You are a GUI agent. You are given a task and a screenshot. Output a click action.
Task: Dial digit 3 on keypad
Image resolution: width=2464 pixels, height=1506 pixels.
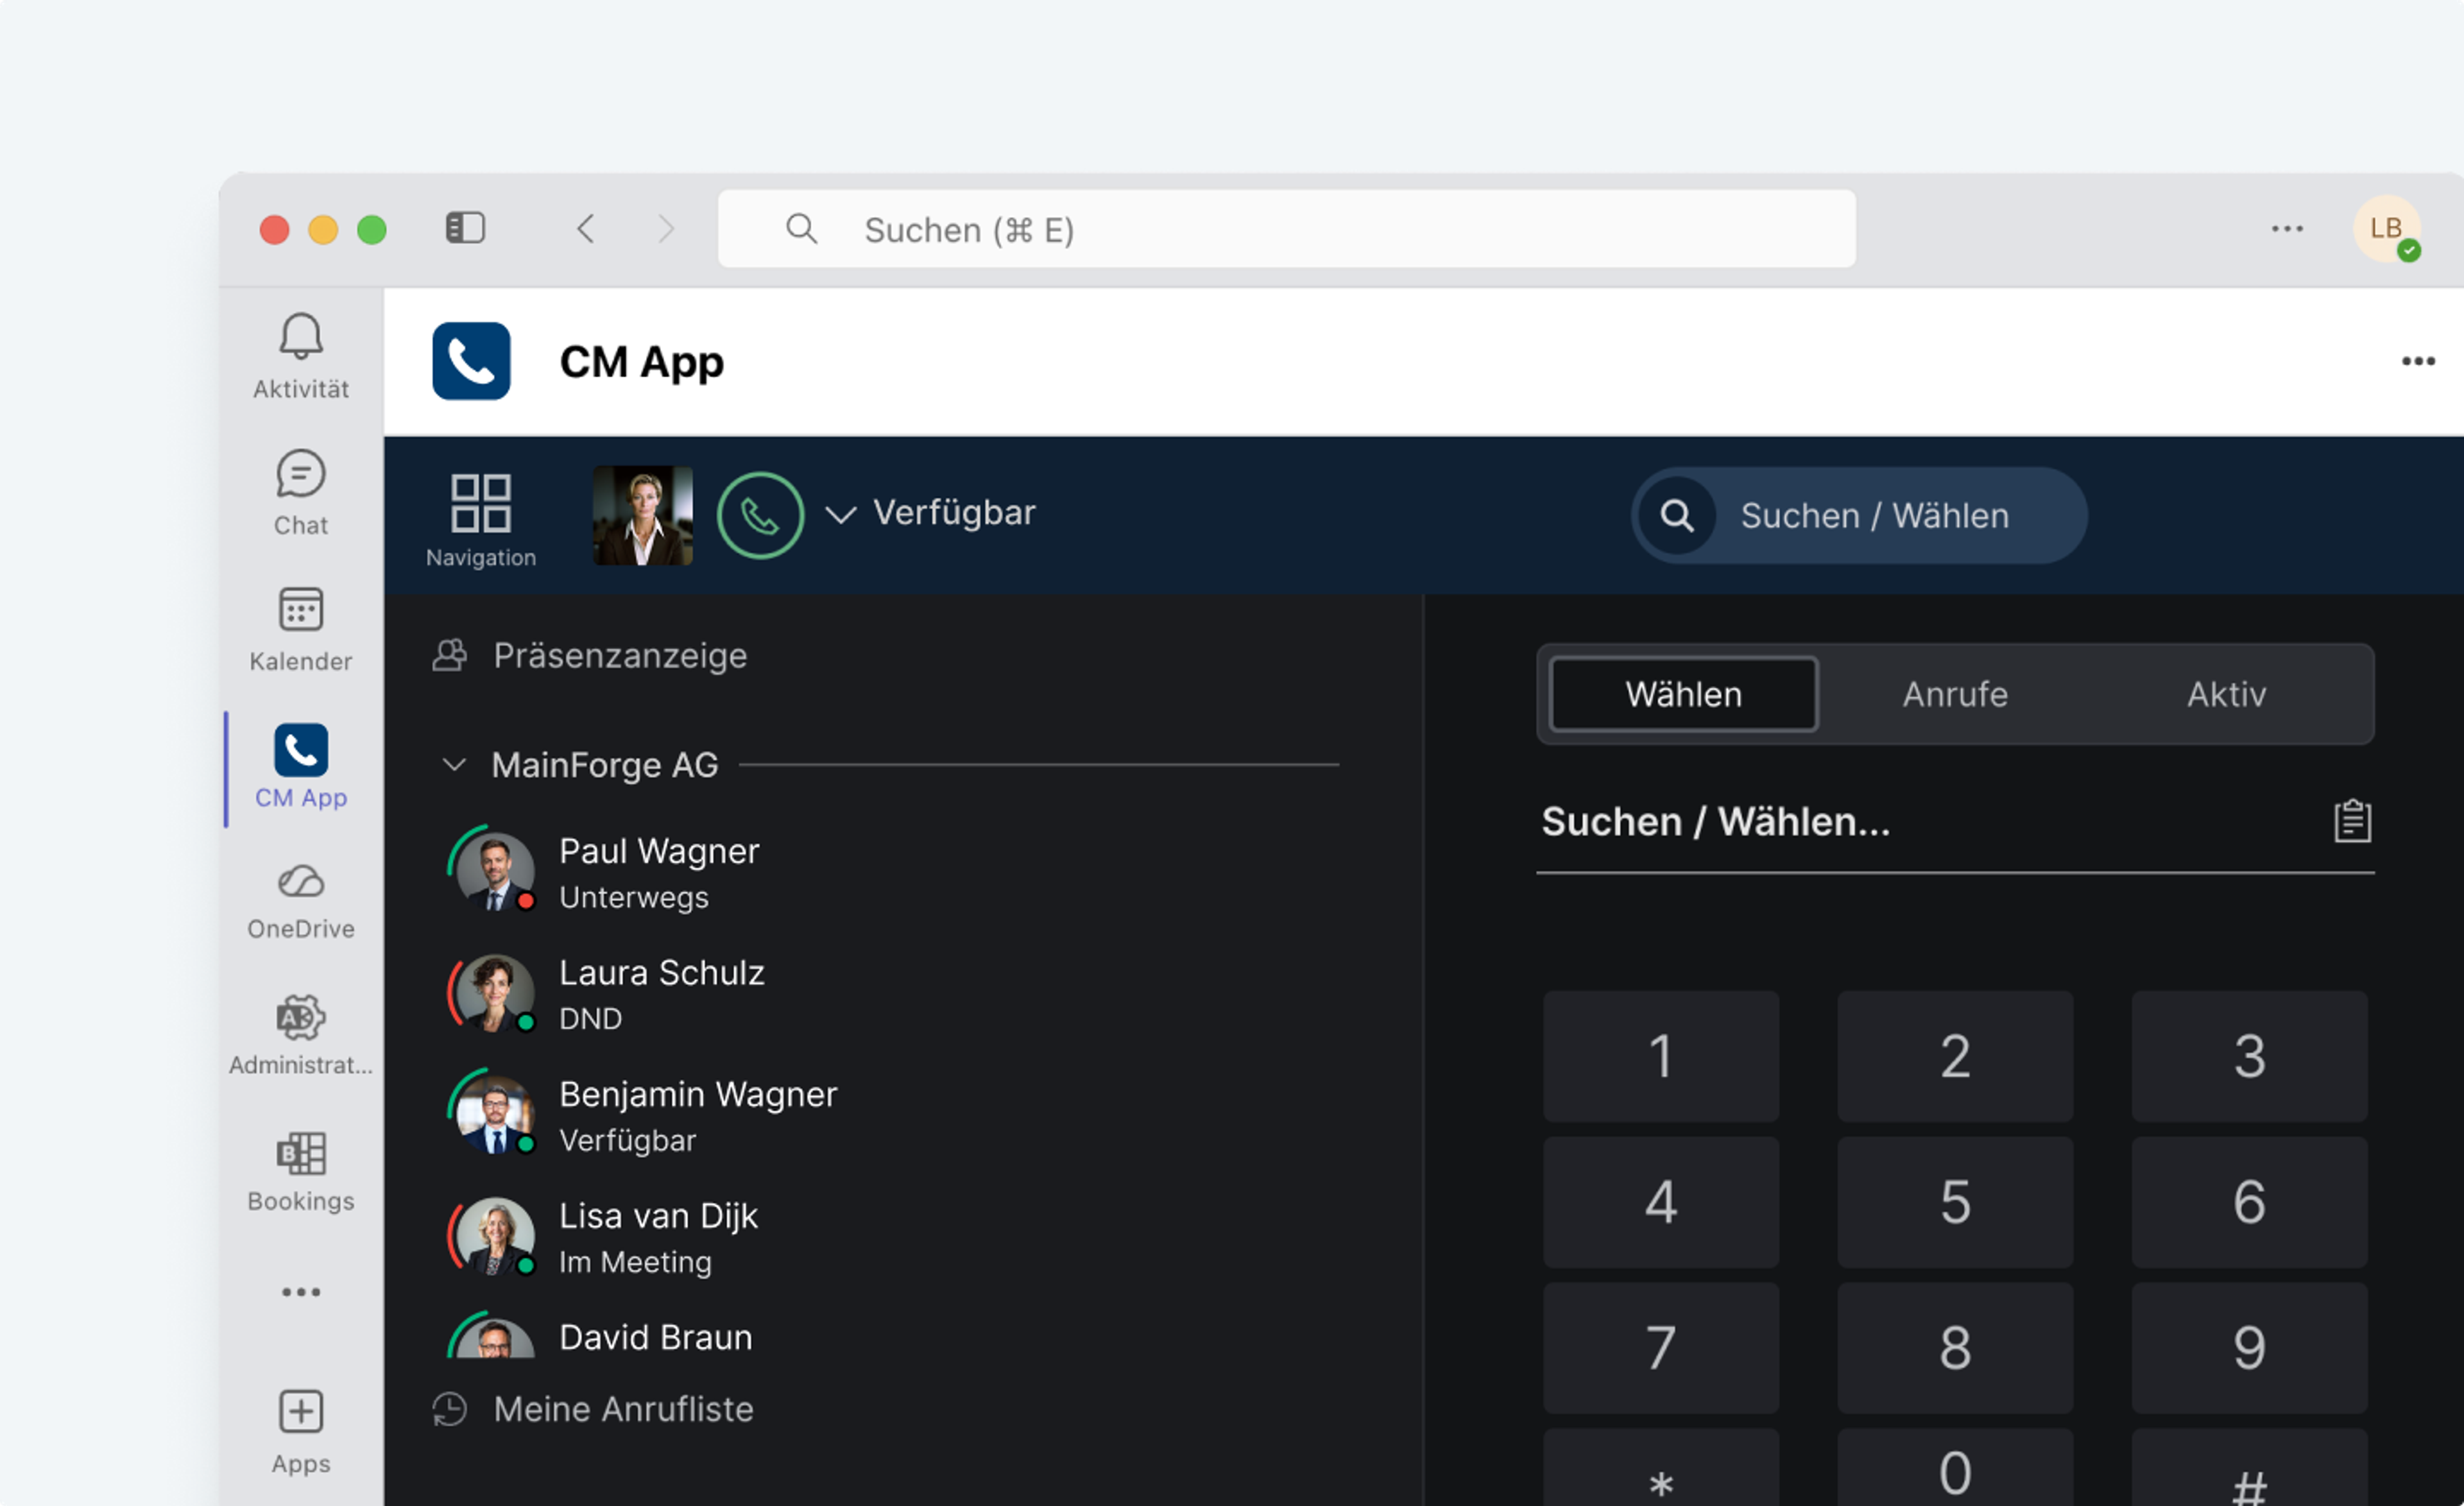coord(2249,1056)
